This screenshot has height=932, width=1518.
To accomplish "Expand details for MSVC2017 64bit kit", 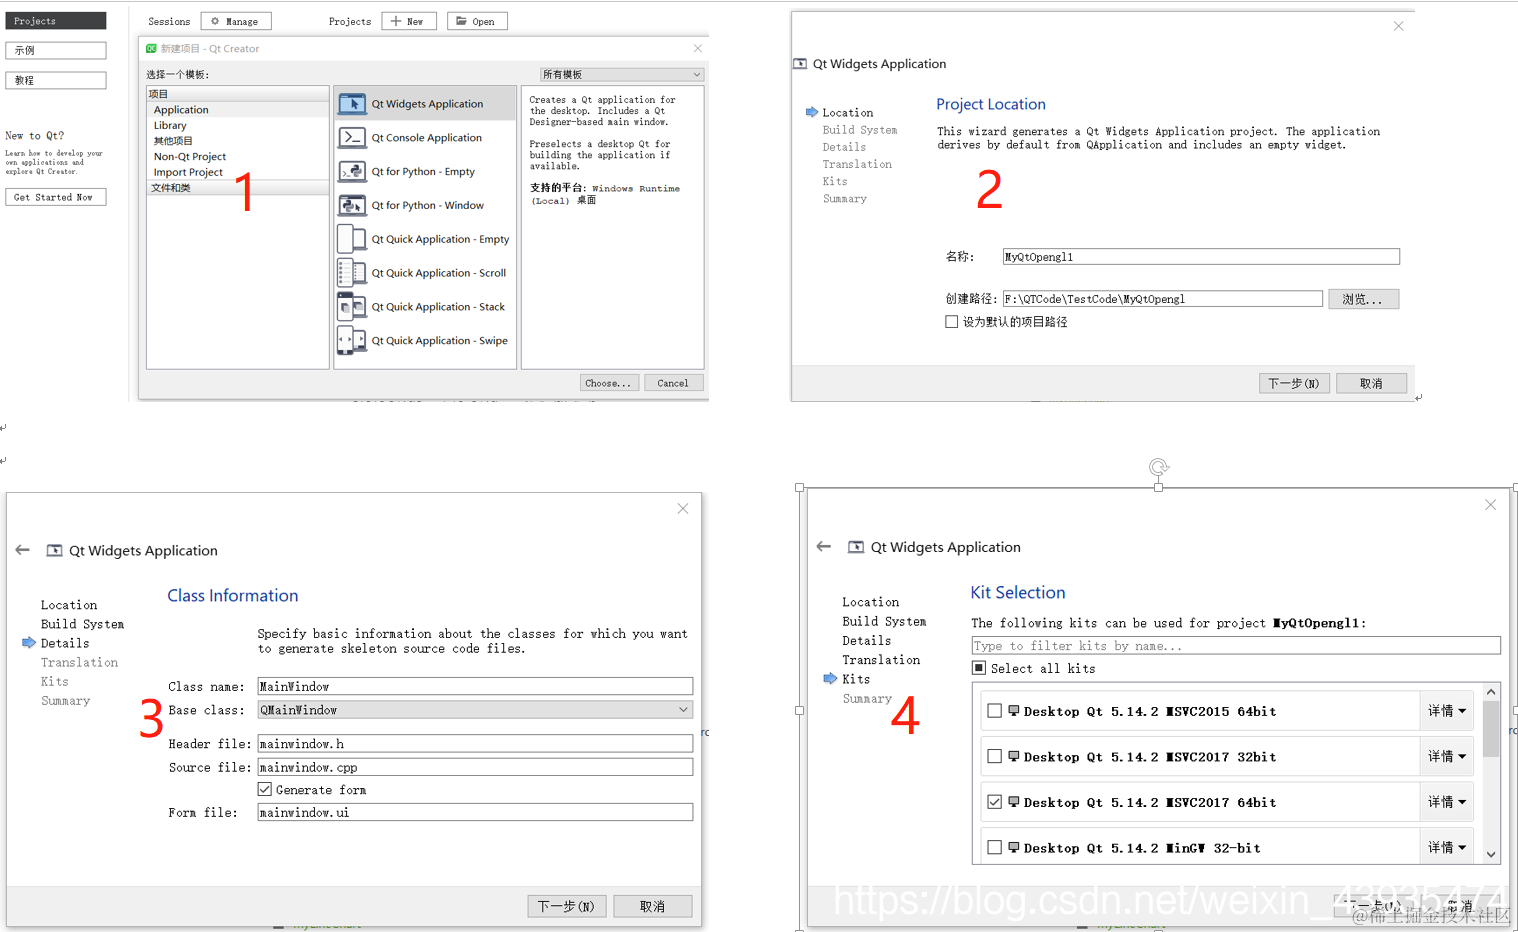I will pos(1446,802).
